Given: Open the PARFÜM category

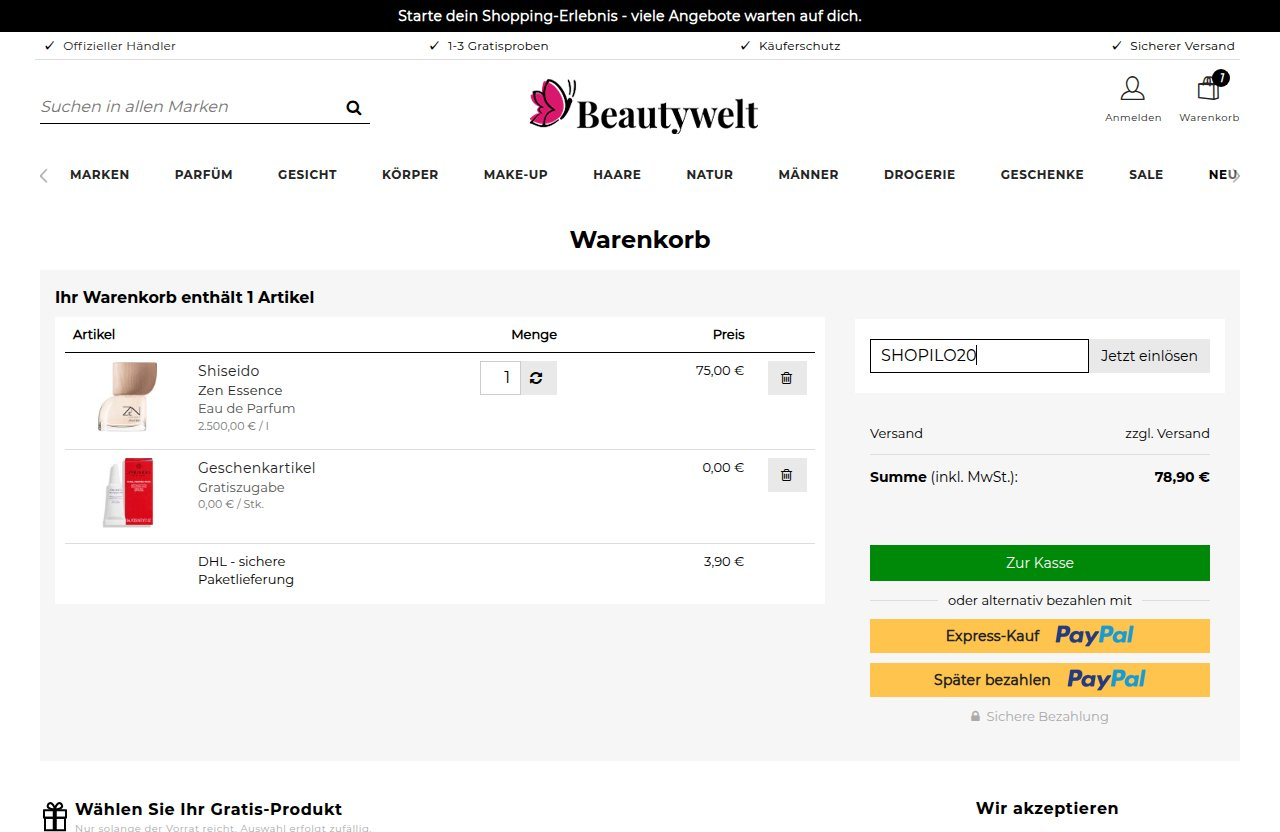Looking at the screenshot, I should tap(204, 175).
